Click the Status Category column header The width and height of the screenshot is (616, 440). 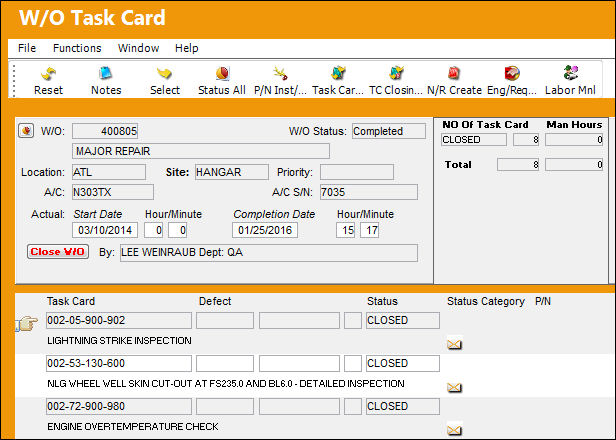point(486,301)
